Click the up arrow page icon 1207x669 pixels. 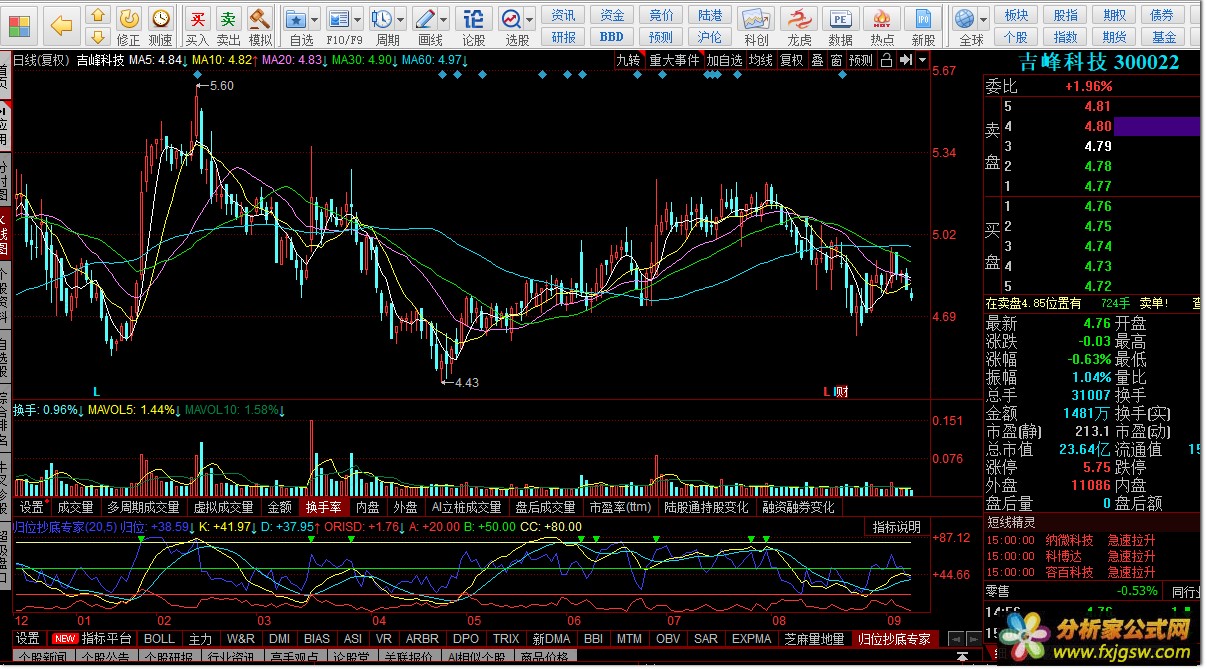[98, 15]
